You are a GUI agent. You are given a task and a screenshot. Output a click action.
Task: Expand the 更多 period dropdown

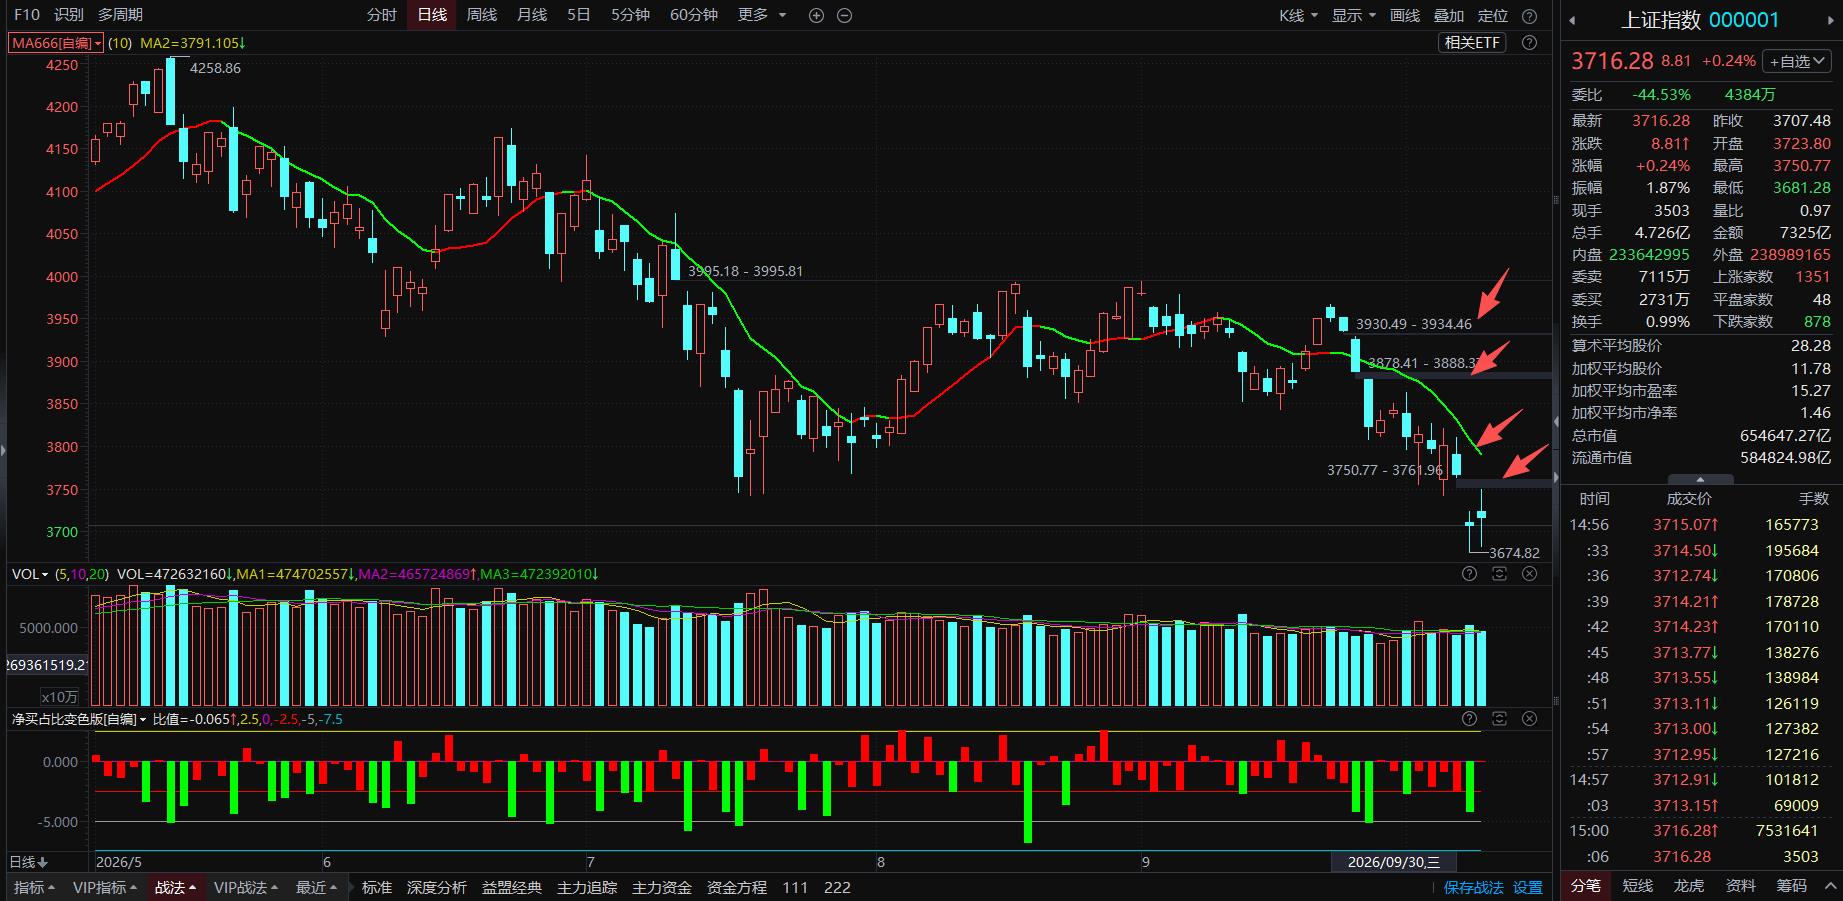(x=762, y=15)
